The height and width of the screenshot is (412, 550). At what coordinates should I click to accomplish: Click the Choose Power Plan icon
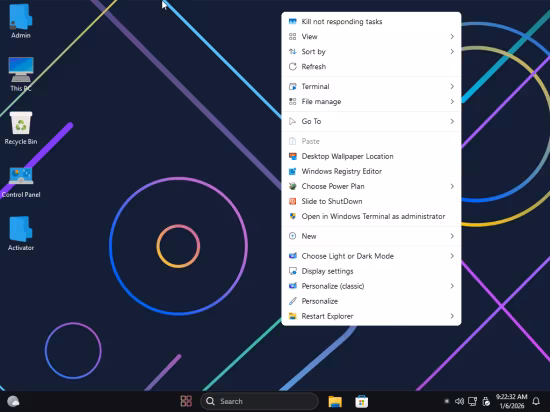(293, 186)
